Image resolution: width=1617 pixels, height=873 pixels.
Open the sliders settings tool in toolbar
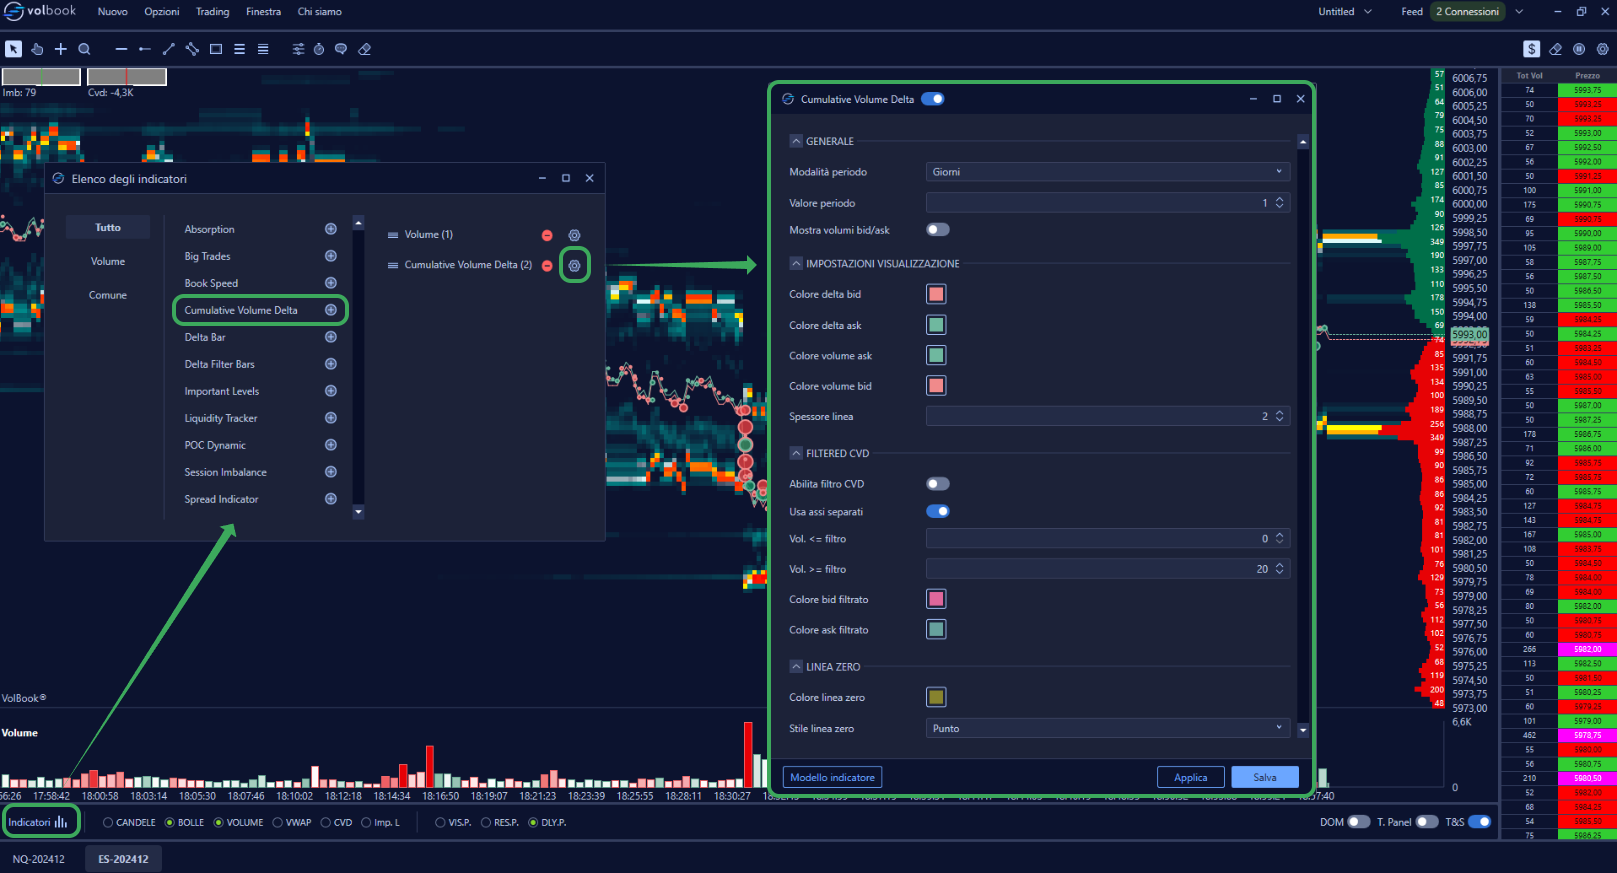298,49
